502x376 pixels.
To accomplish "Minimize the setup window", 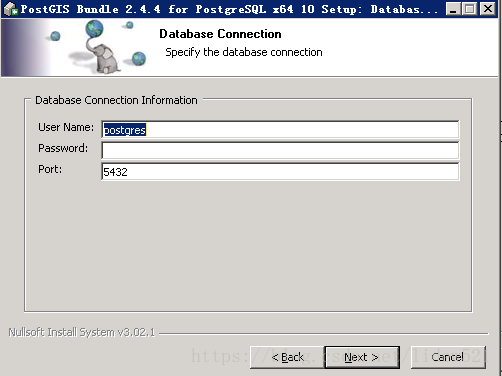I will 453,9.
